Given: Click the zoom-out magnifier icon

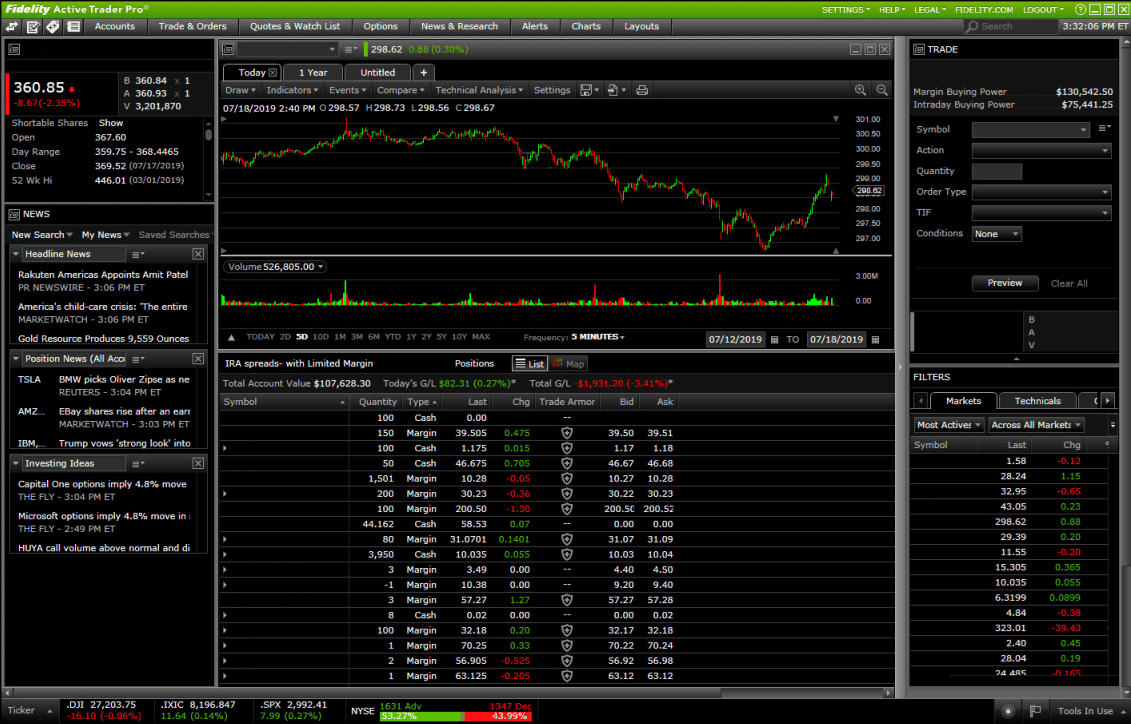Looking at the screenshot, I should coord(881,89).
